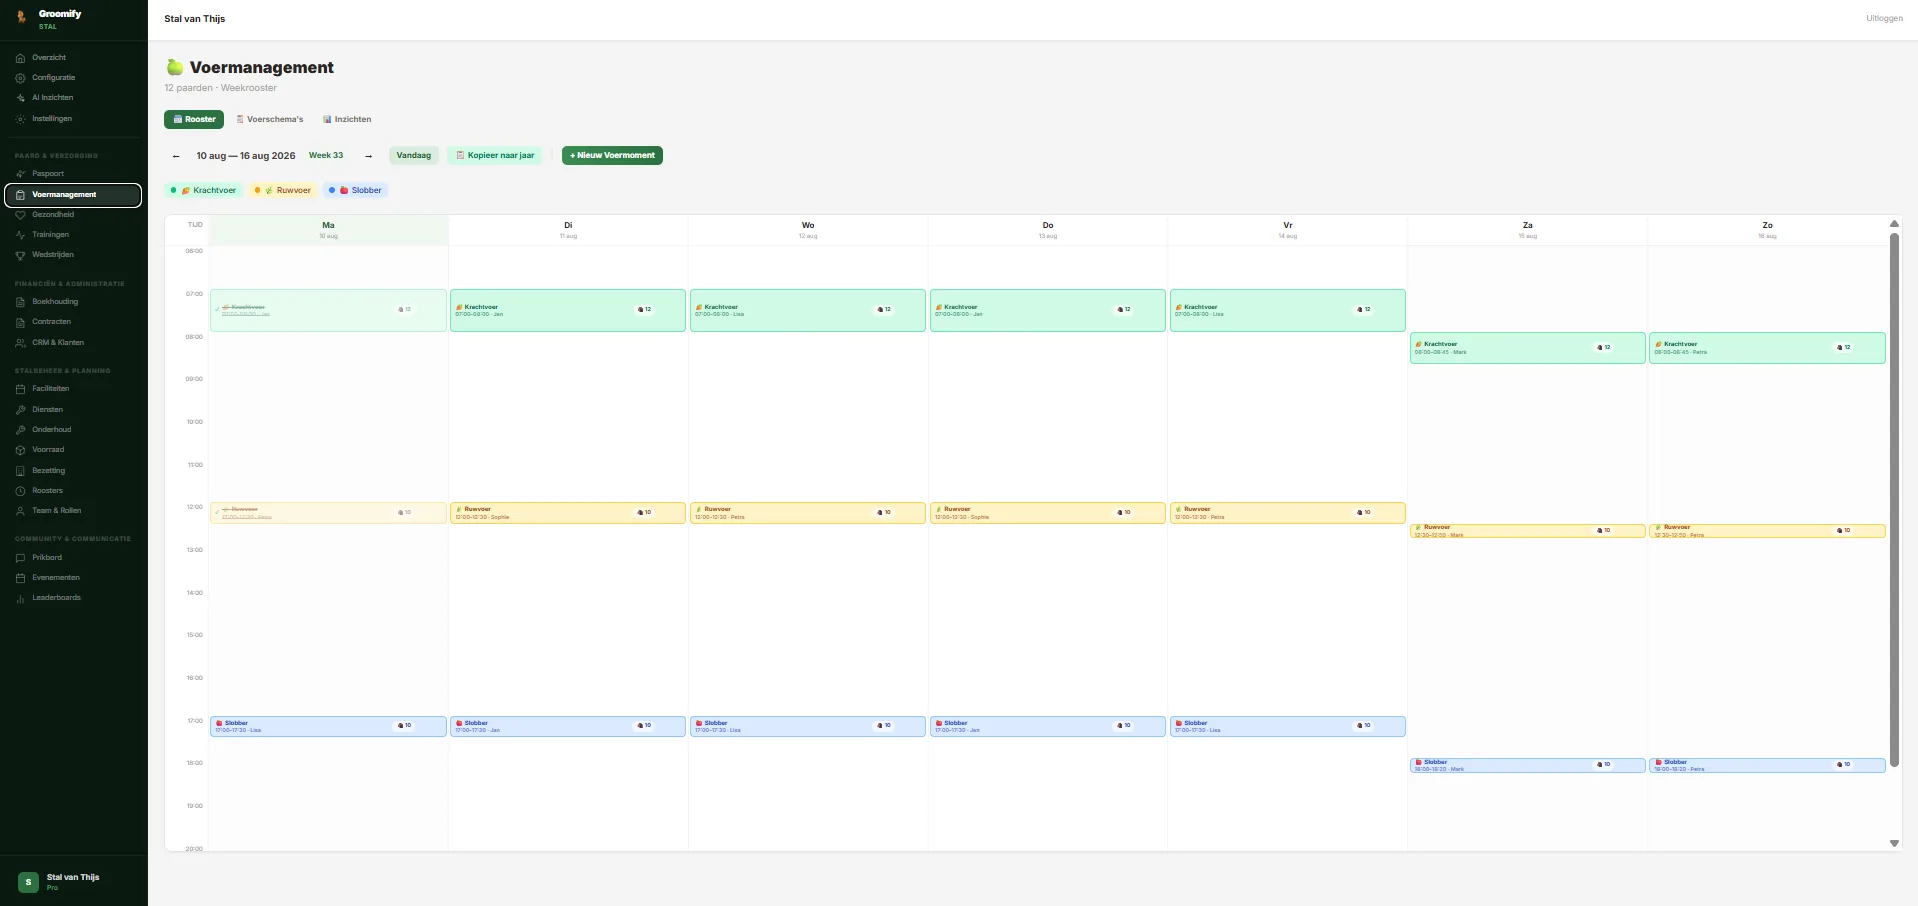This screenshot has width=1918, height=906.
Task: Open the Gezondheid section
Action: click(74, 214)
